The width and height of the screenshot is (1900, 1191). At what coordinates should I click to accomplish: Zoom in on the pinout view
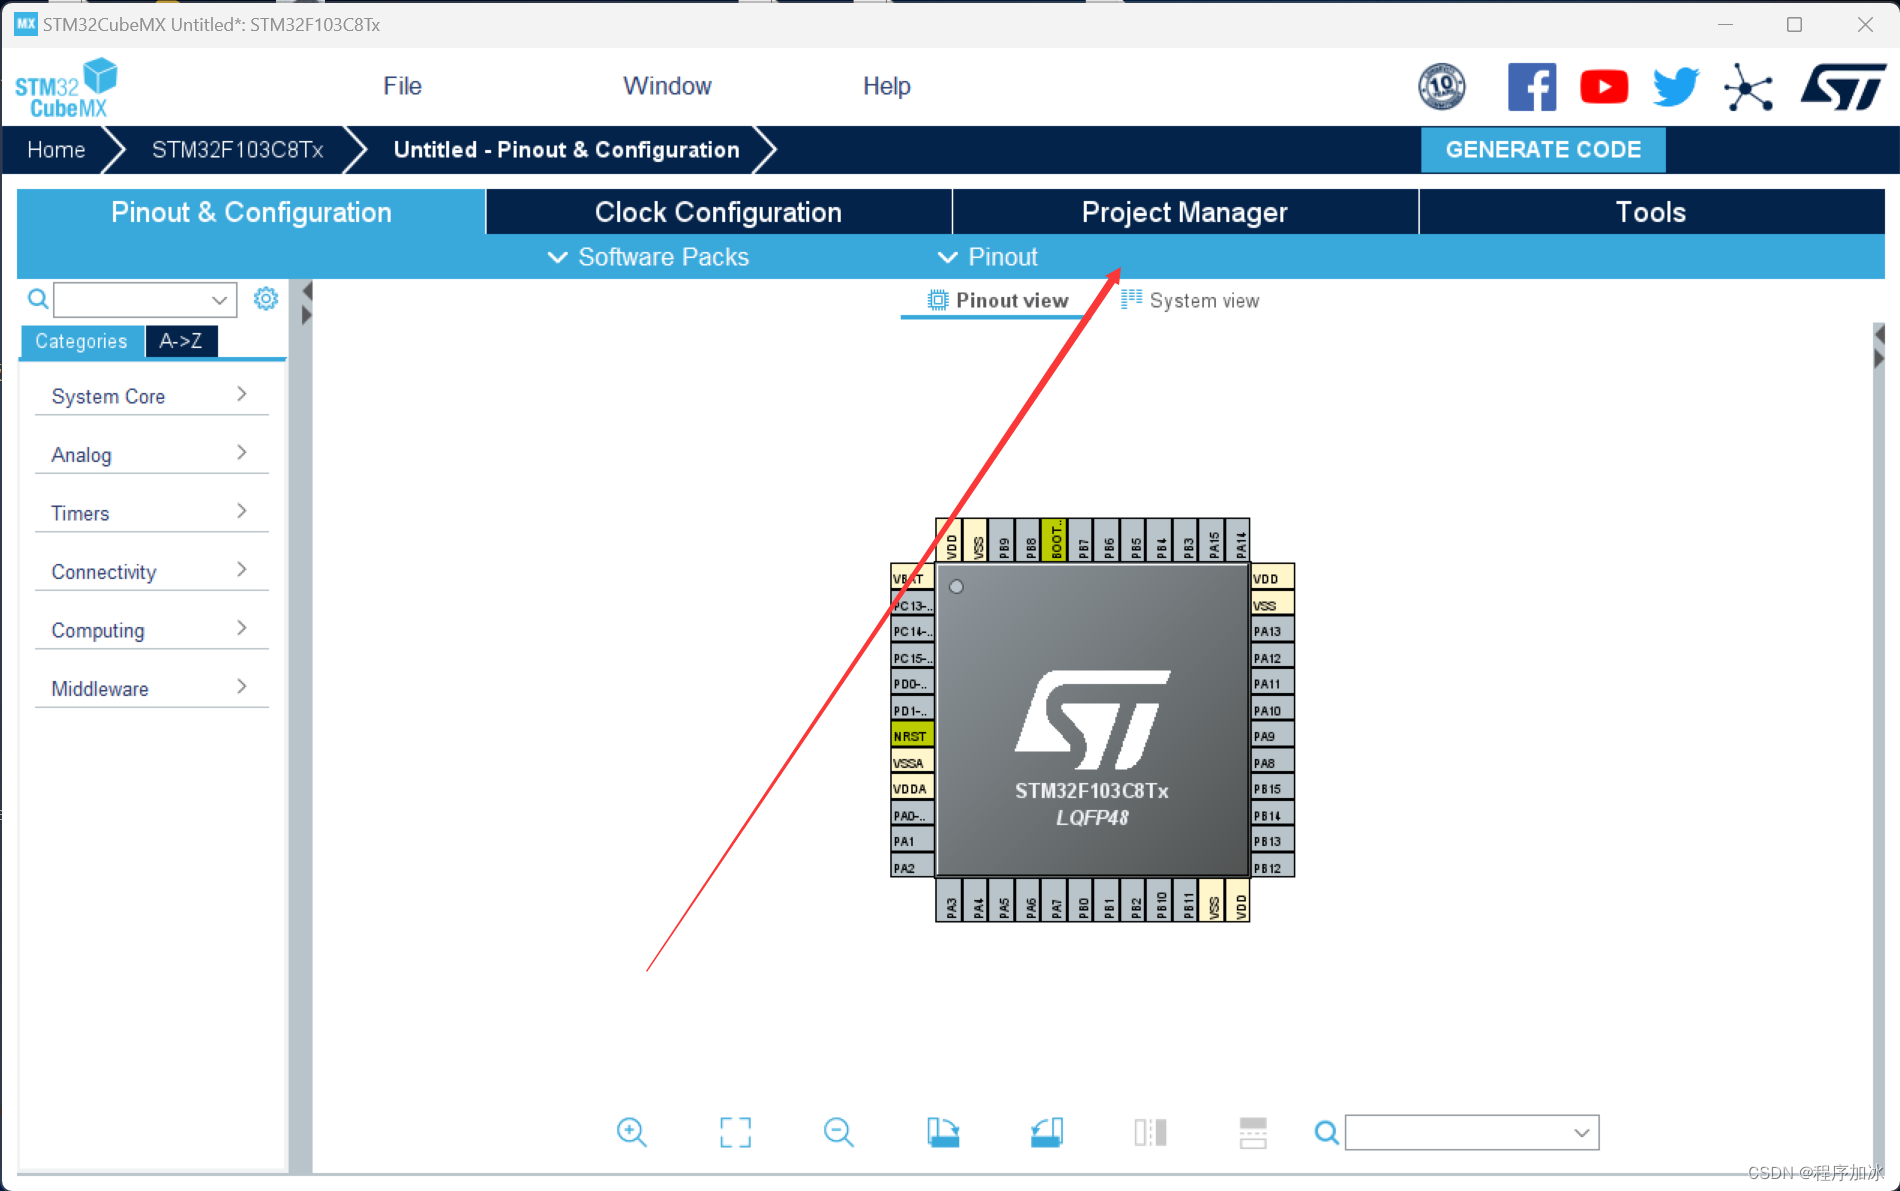click(x=631, y=1132)
